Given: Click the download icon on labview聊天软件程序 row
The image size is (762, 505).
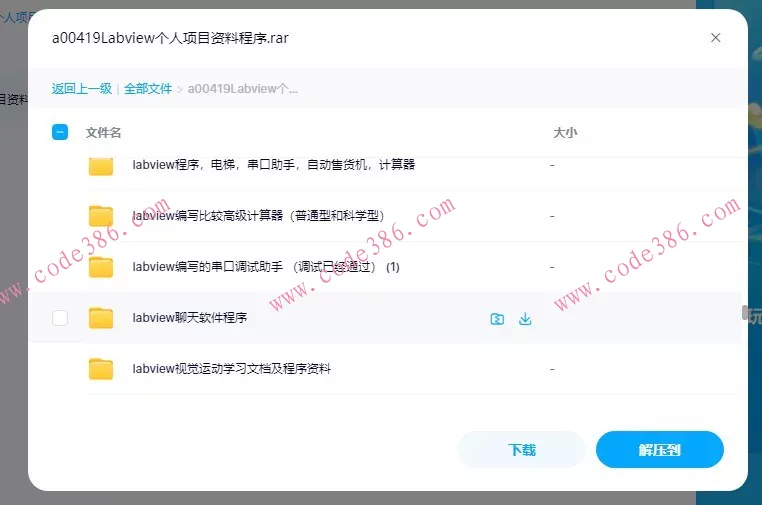Looking at the screenshot, I should (525, 319).
